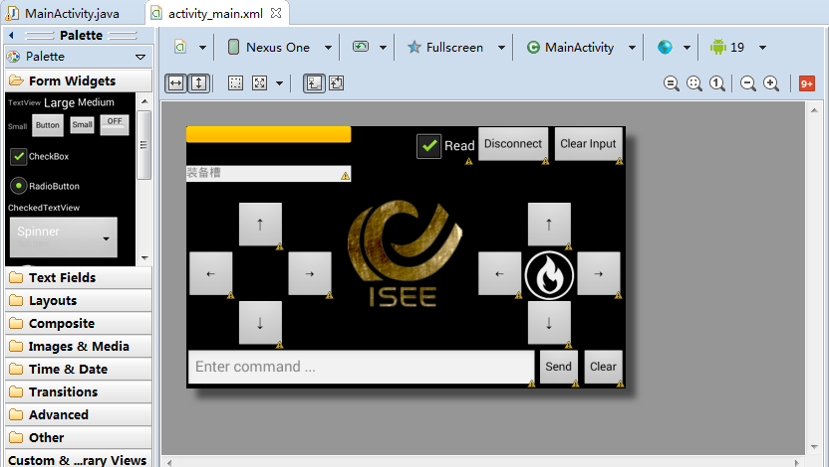
Task: Click the red lint warnings badge
Action: pyautogui.click(x=806, y=84)
